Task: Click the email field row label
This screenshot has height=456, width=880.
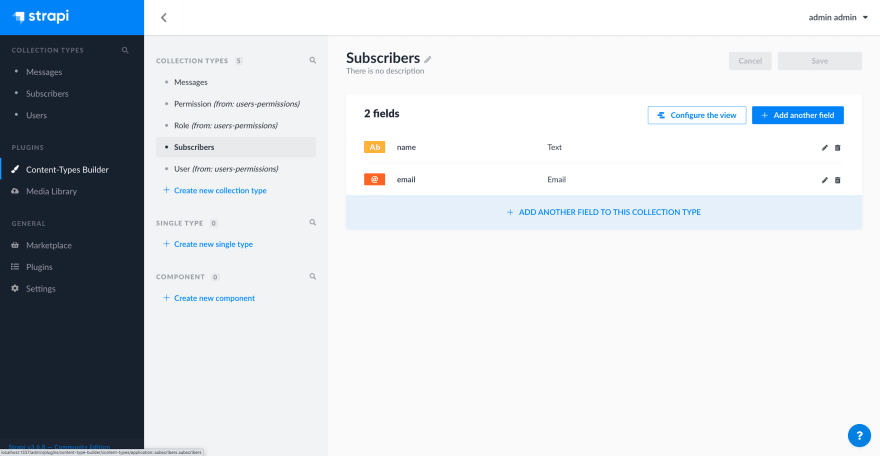Action: (406, 179)
